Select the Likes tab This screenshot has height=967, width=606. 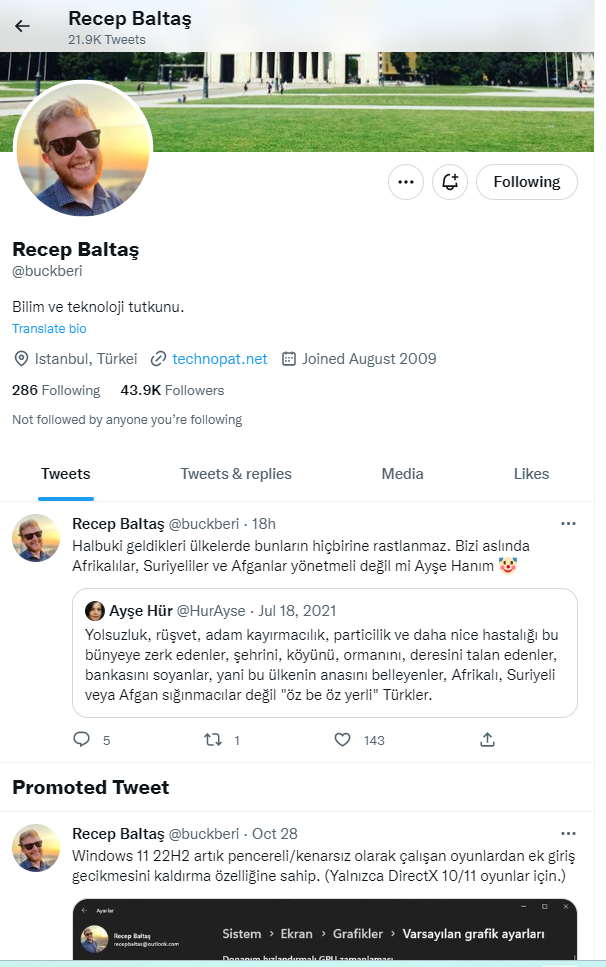(x=531, y=473)
